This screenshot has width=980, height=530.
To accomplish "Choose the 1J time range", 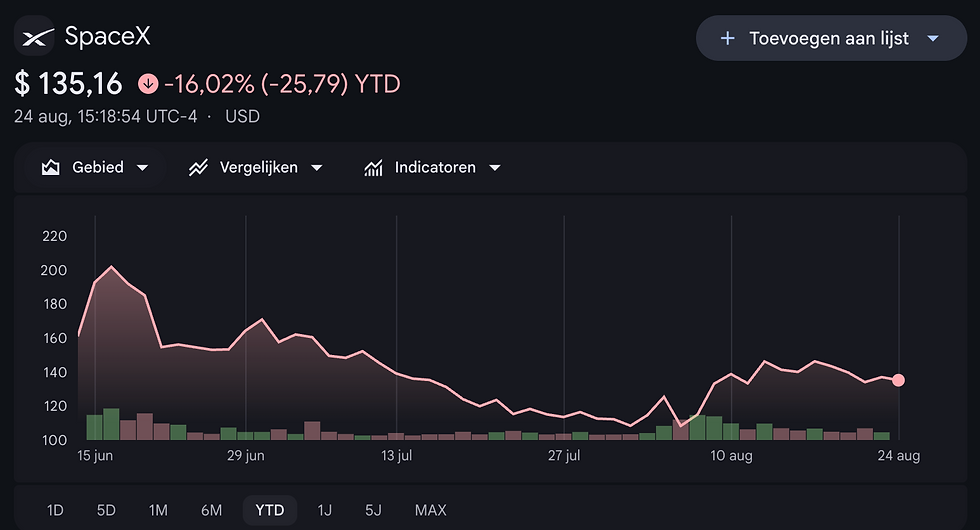I will tap(324, 511).
